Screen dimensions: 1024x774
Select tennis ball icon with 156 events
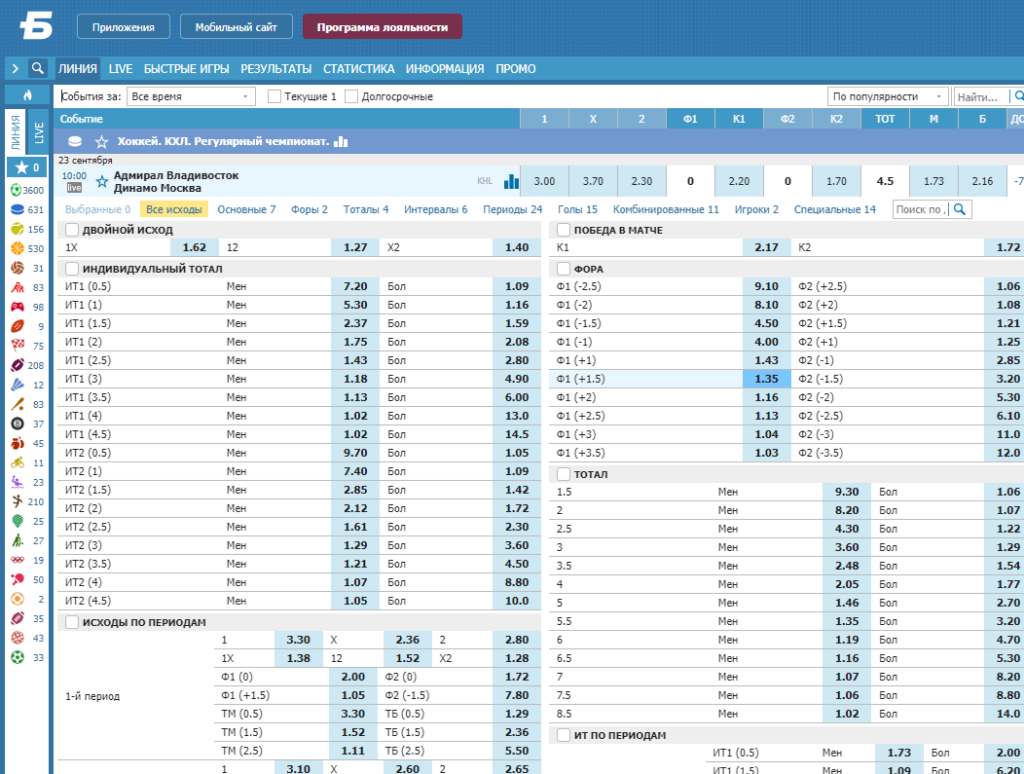coord(17,229)
